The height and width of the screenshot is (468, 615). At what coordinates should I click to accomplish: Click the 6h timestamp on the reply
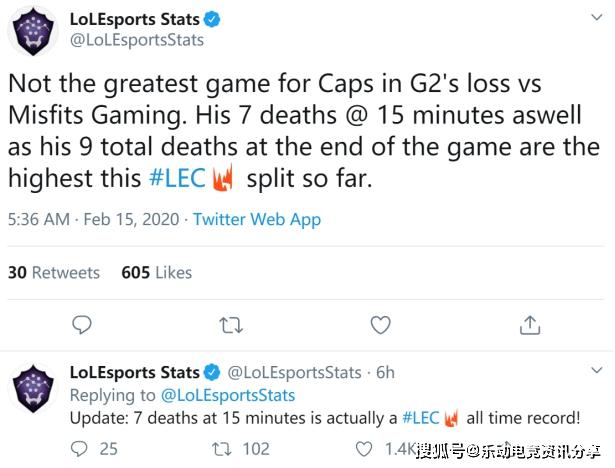tap(385, 373)
